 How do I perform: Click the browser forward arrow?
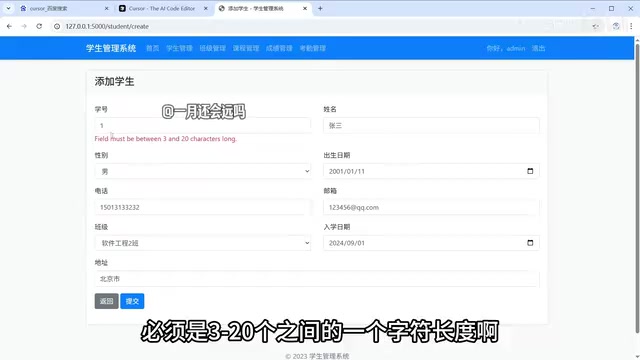coord(24,26)
